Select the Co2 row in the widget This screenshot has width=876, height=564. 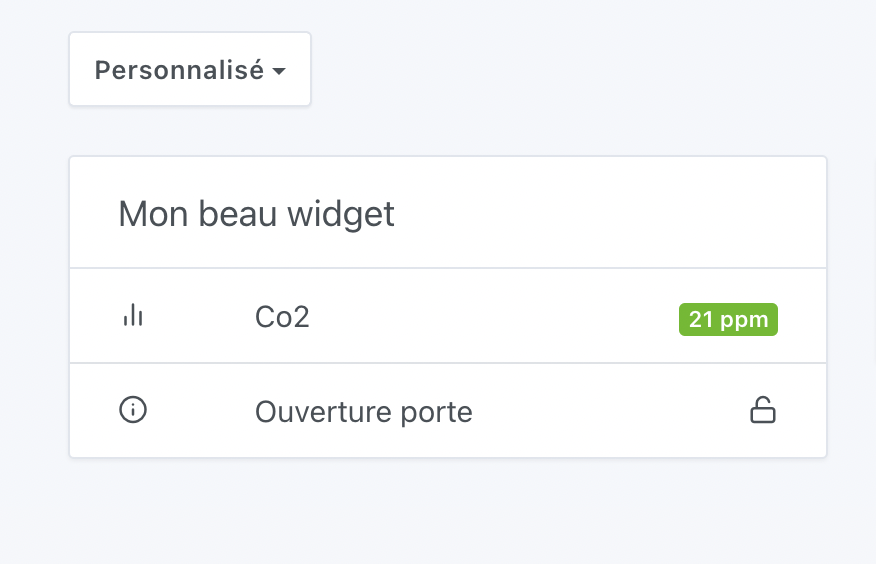click(x=448, y=316)
